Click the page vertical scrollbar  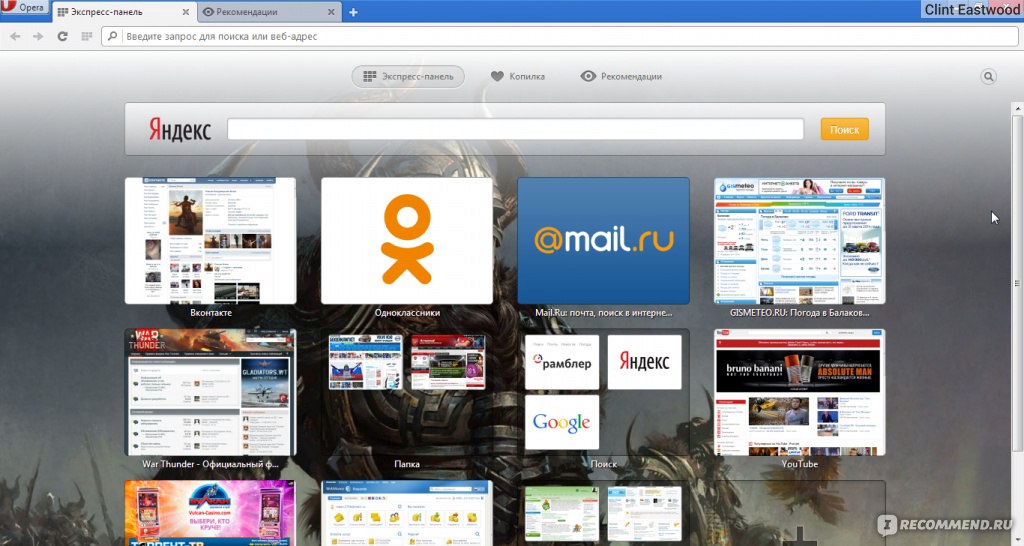(x=1017, y=282)
